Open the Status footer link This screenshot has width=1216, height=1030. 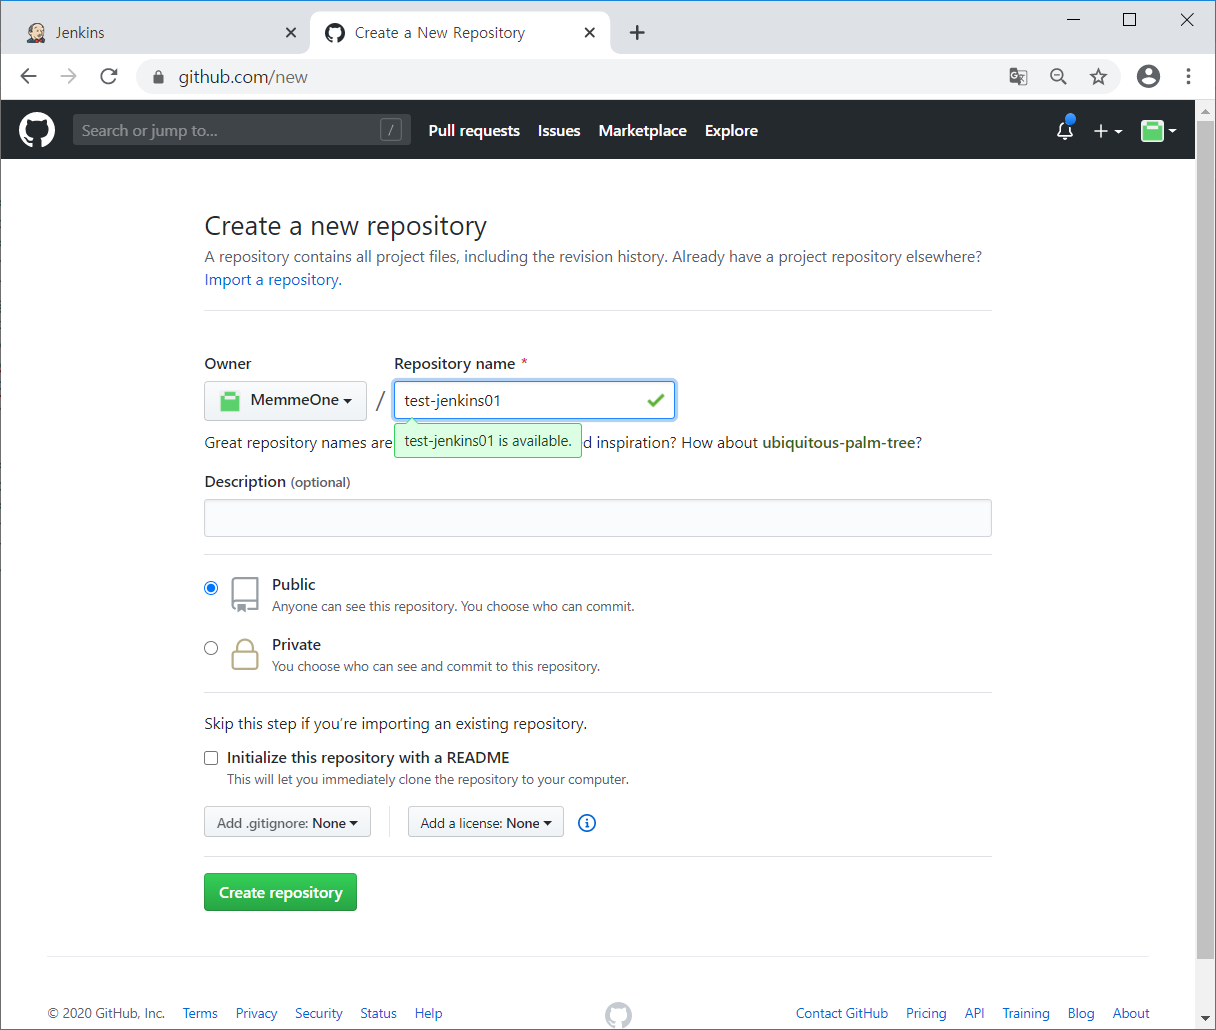(x=378, y=1013)
